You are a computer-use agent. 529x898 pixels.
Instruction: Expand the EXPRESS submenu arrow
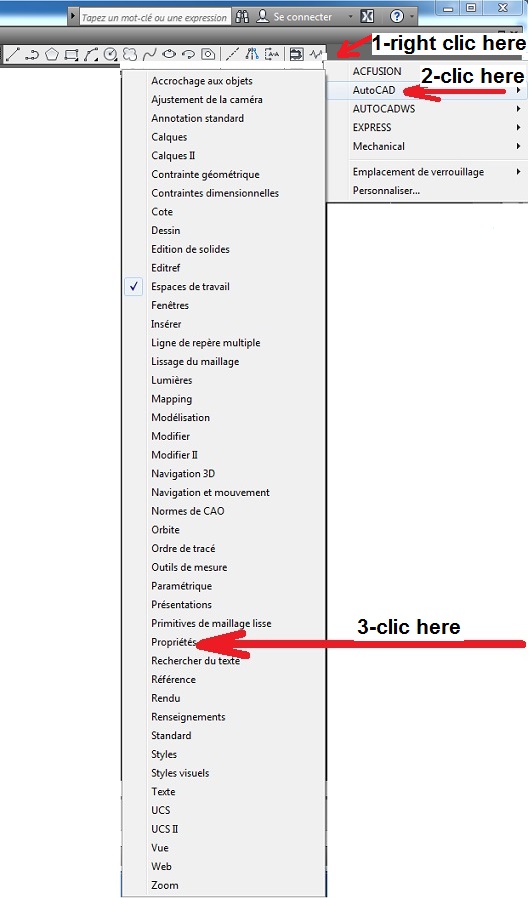[518, 127]
